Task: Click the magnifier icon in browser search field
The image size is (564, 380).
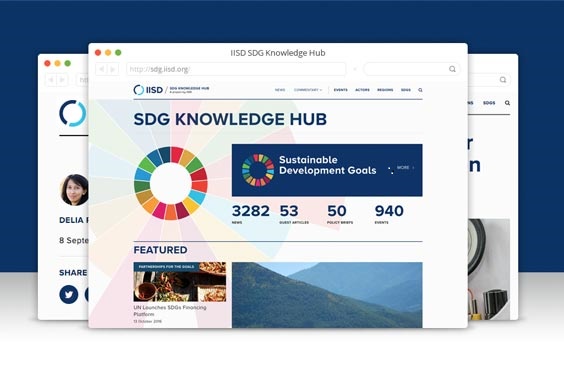Action: 452,69
